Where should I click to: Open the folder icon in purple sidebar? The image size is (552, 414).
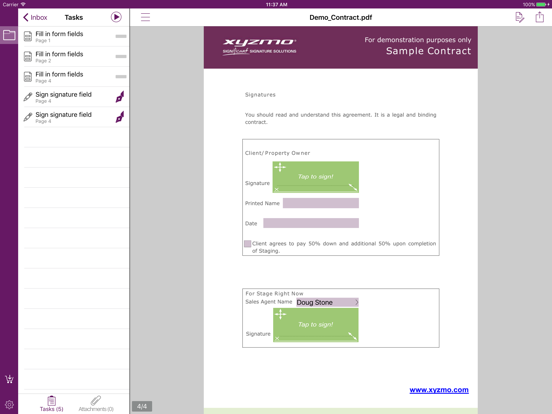coord(9,35)
